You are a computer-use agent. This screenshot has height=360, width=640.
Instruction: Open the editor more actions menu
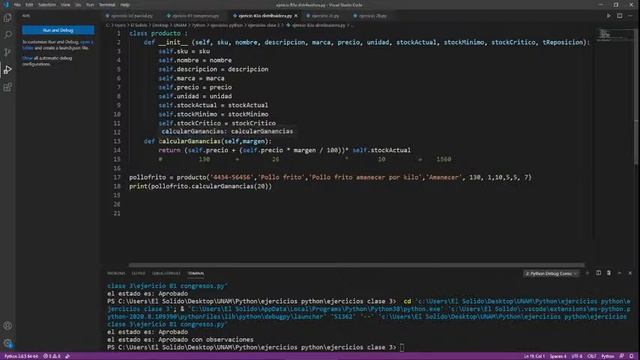[630, 16]
